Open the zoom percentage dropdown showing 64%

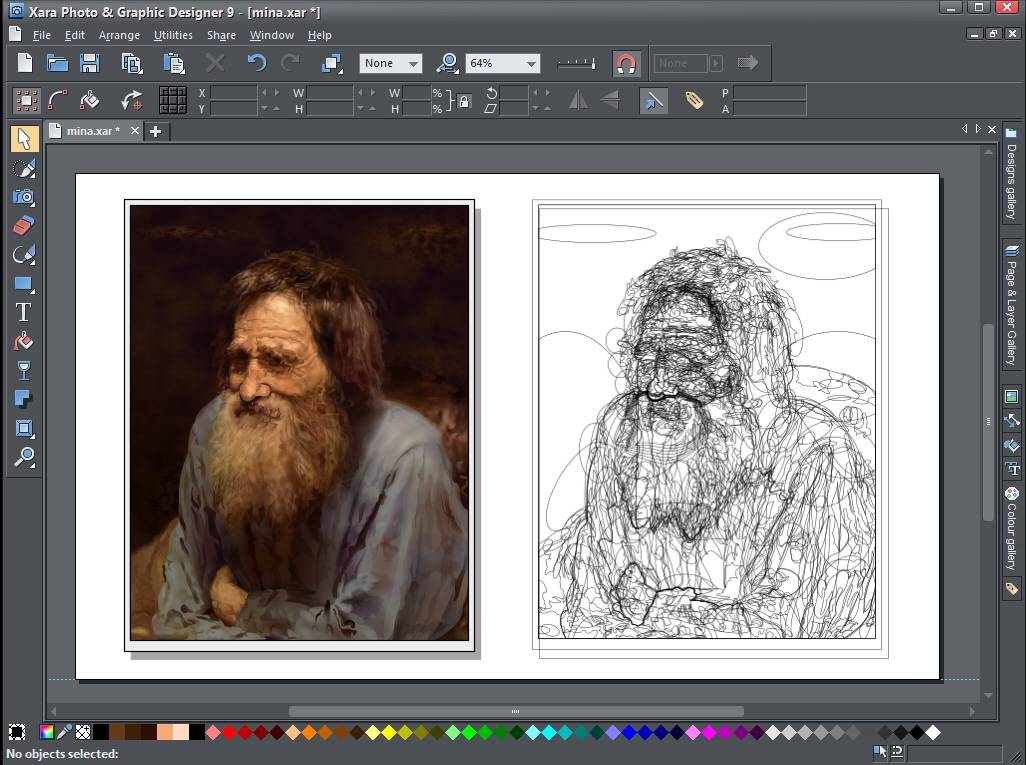pyautogui.click(x=531, y=63)
